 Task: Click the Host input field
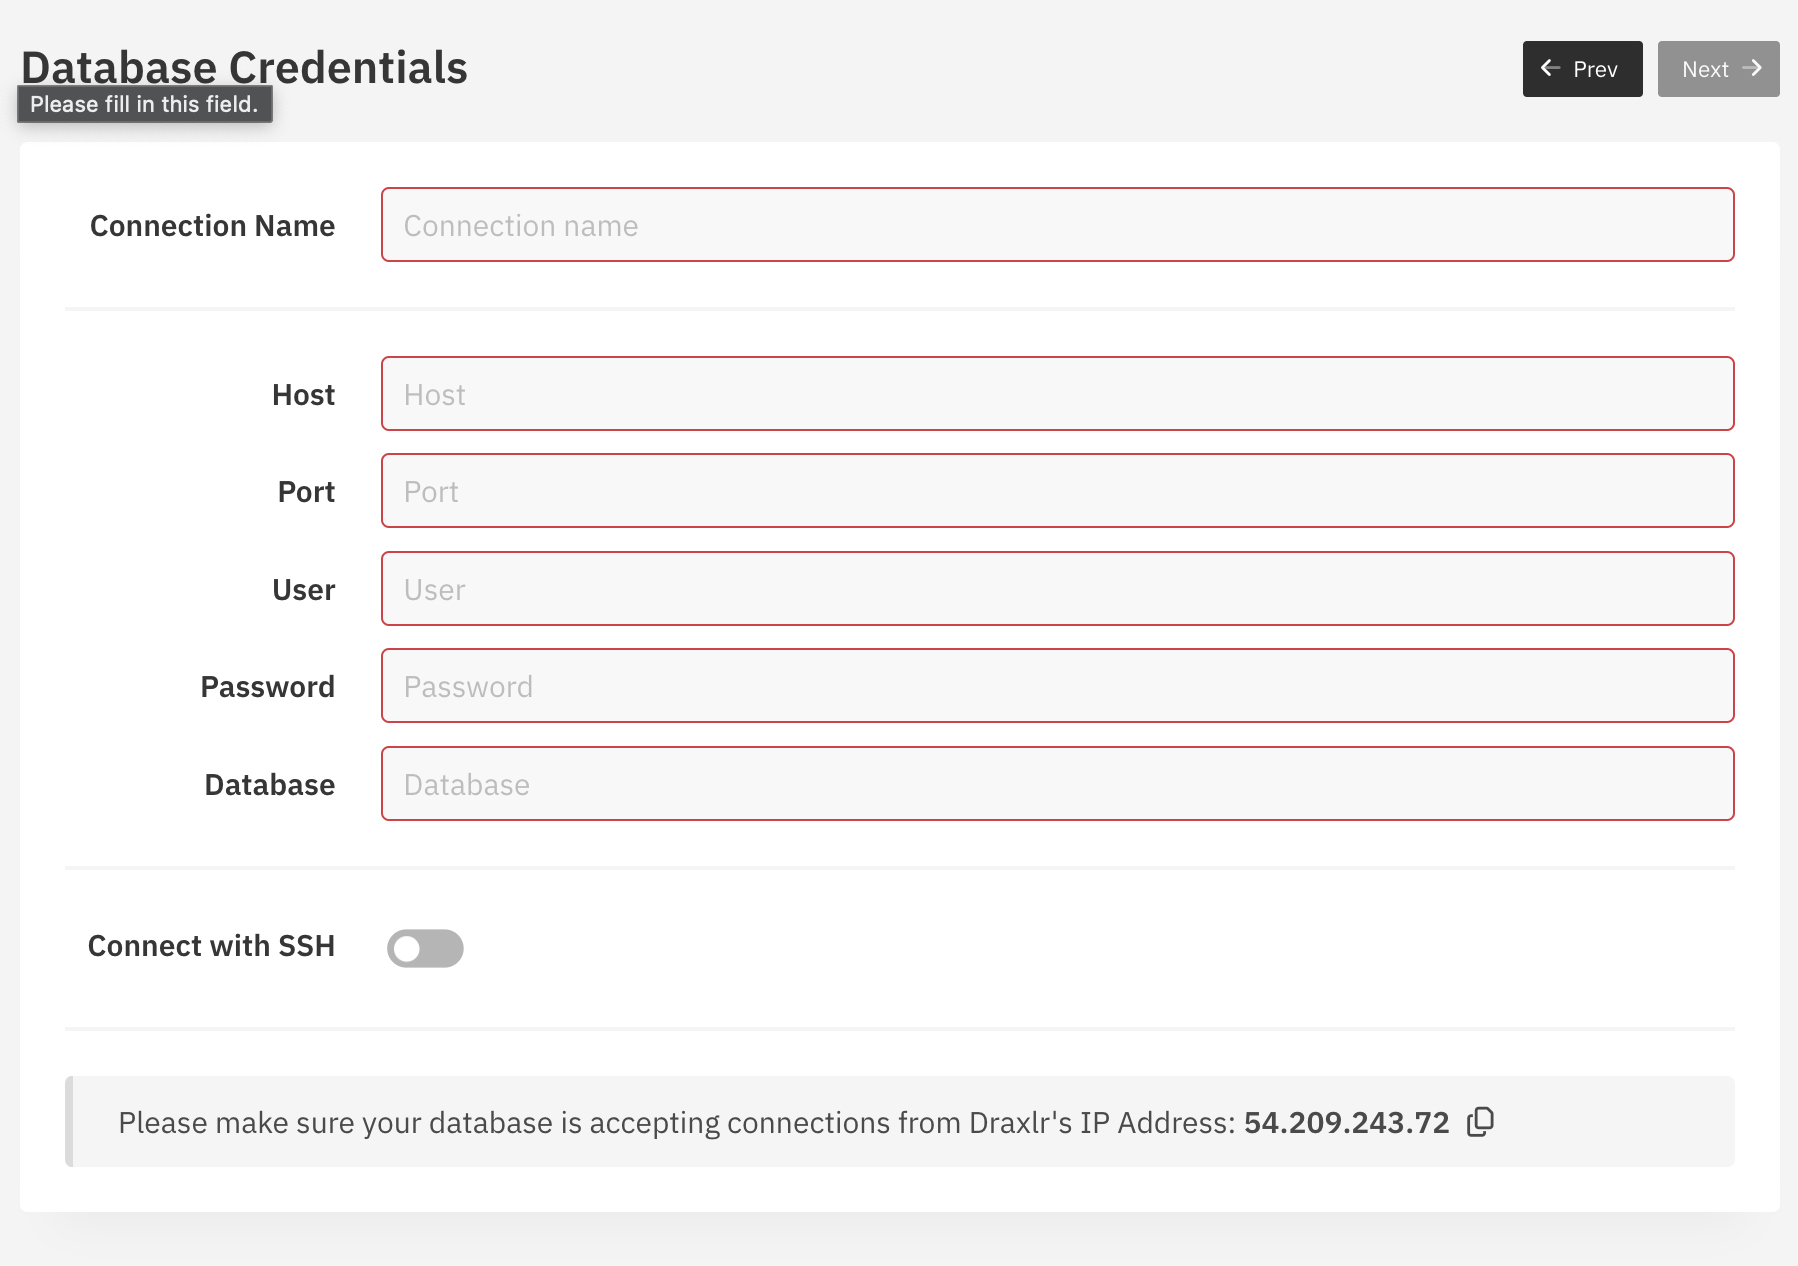coord(1057,393)
